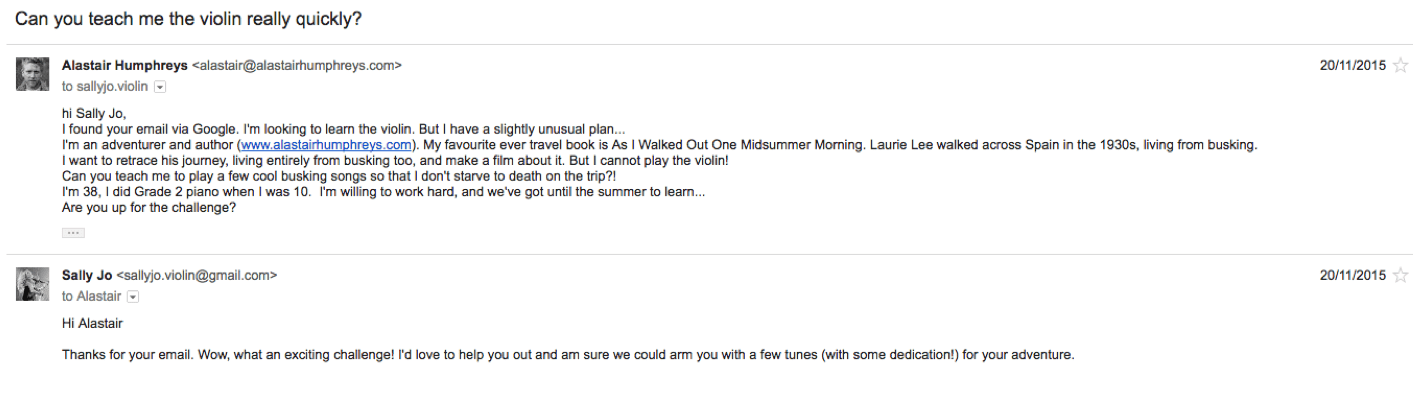The image size is (1413, 413).
Task: Click the 'to sallyjo.violin' recipient text
Action: click(x=104, y=87)
